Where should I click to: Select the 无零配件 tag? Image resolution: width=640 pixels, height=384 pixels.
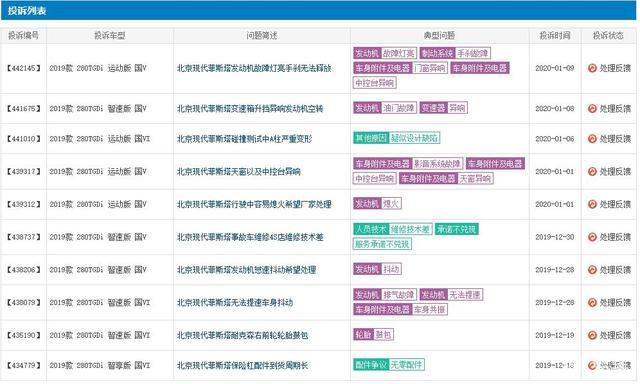tap(406, 364)
